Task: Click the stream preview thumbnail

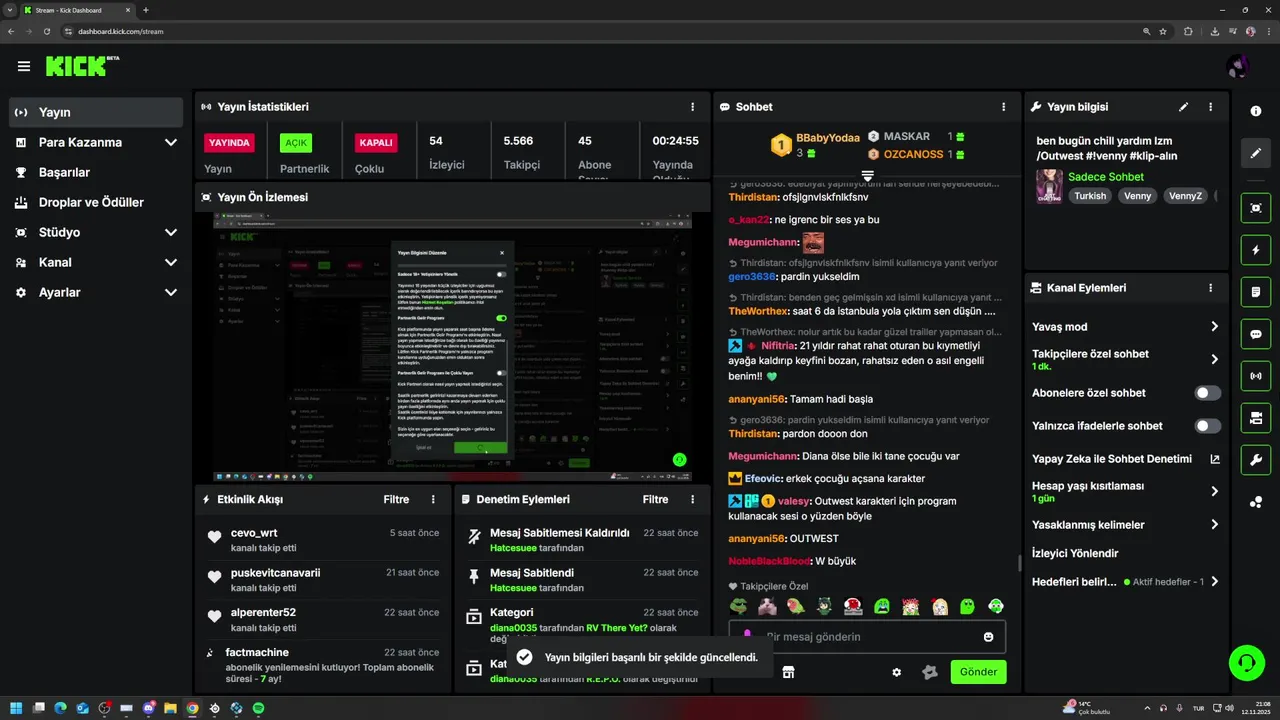Action: click(453, 346)
